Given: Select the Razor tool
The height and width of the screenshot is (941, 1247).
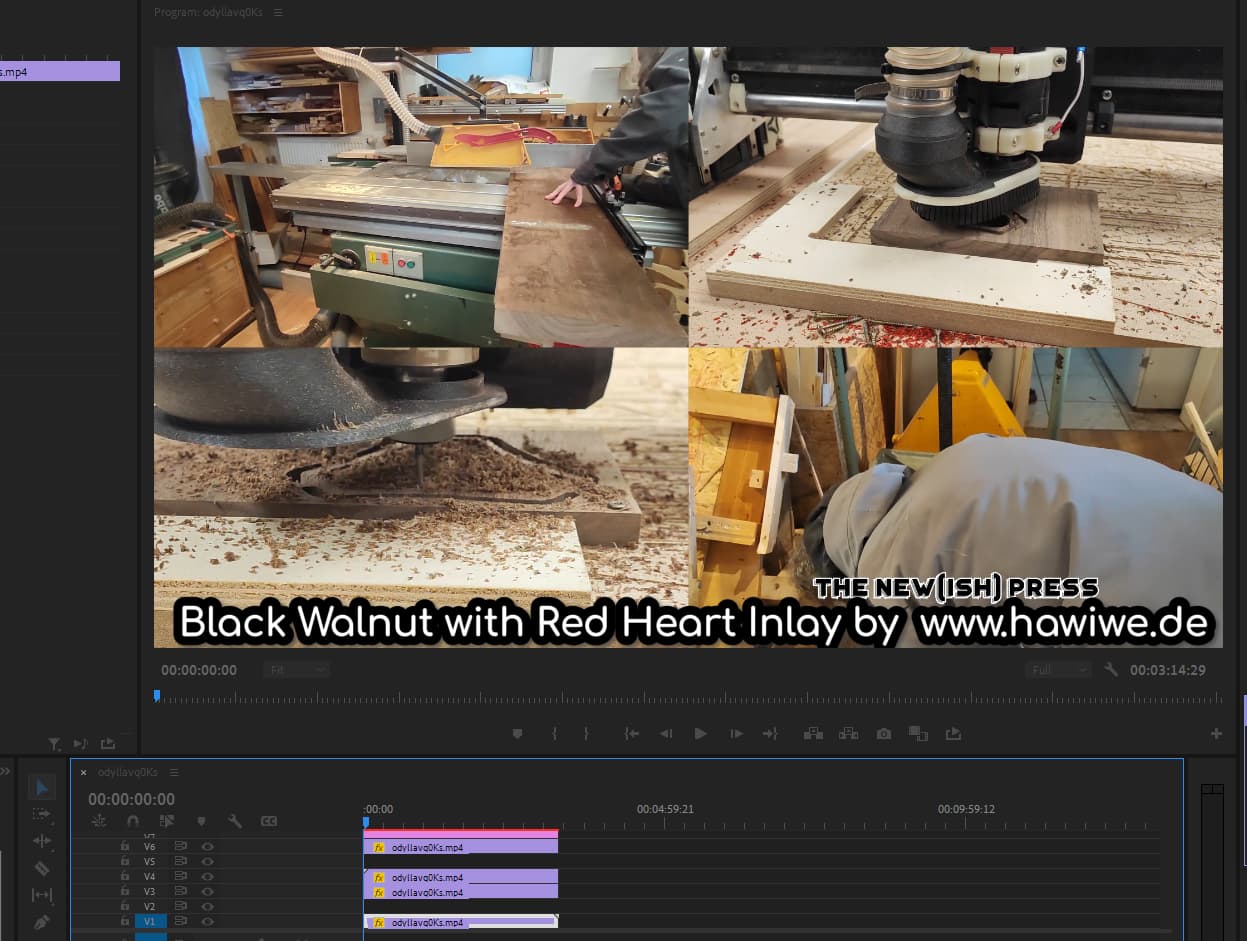Looking at the screenshot, I should coord(42,868).
